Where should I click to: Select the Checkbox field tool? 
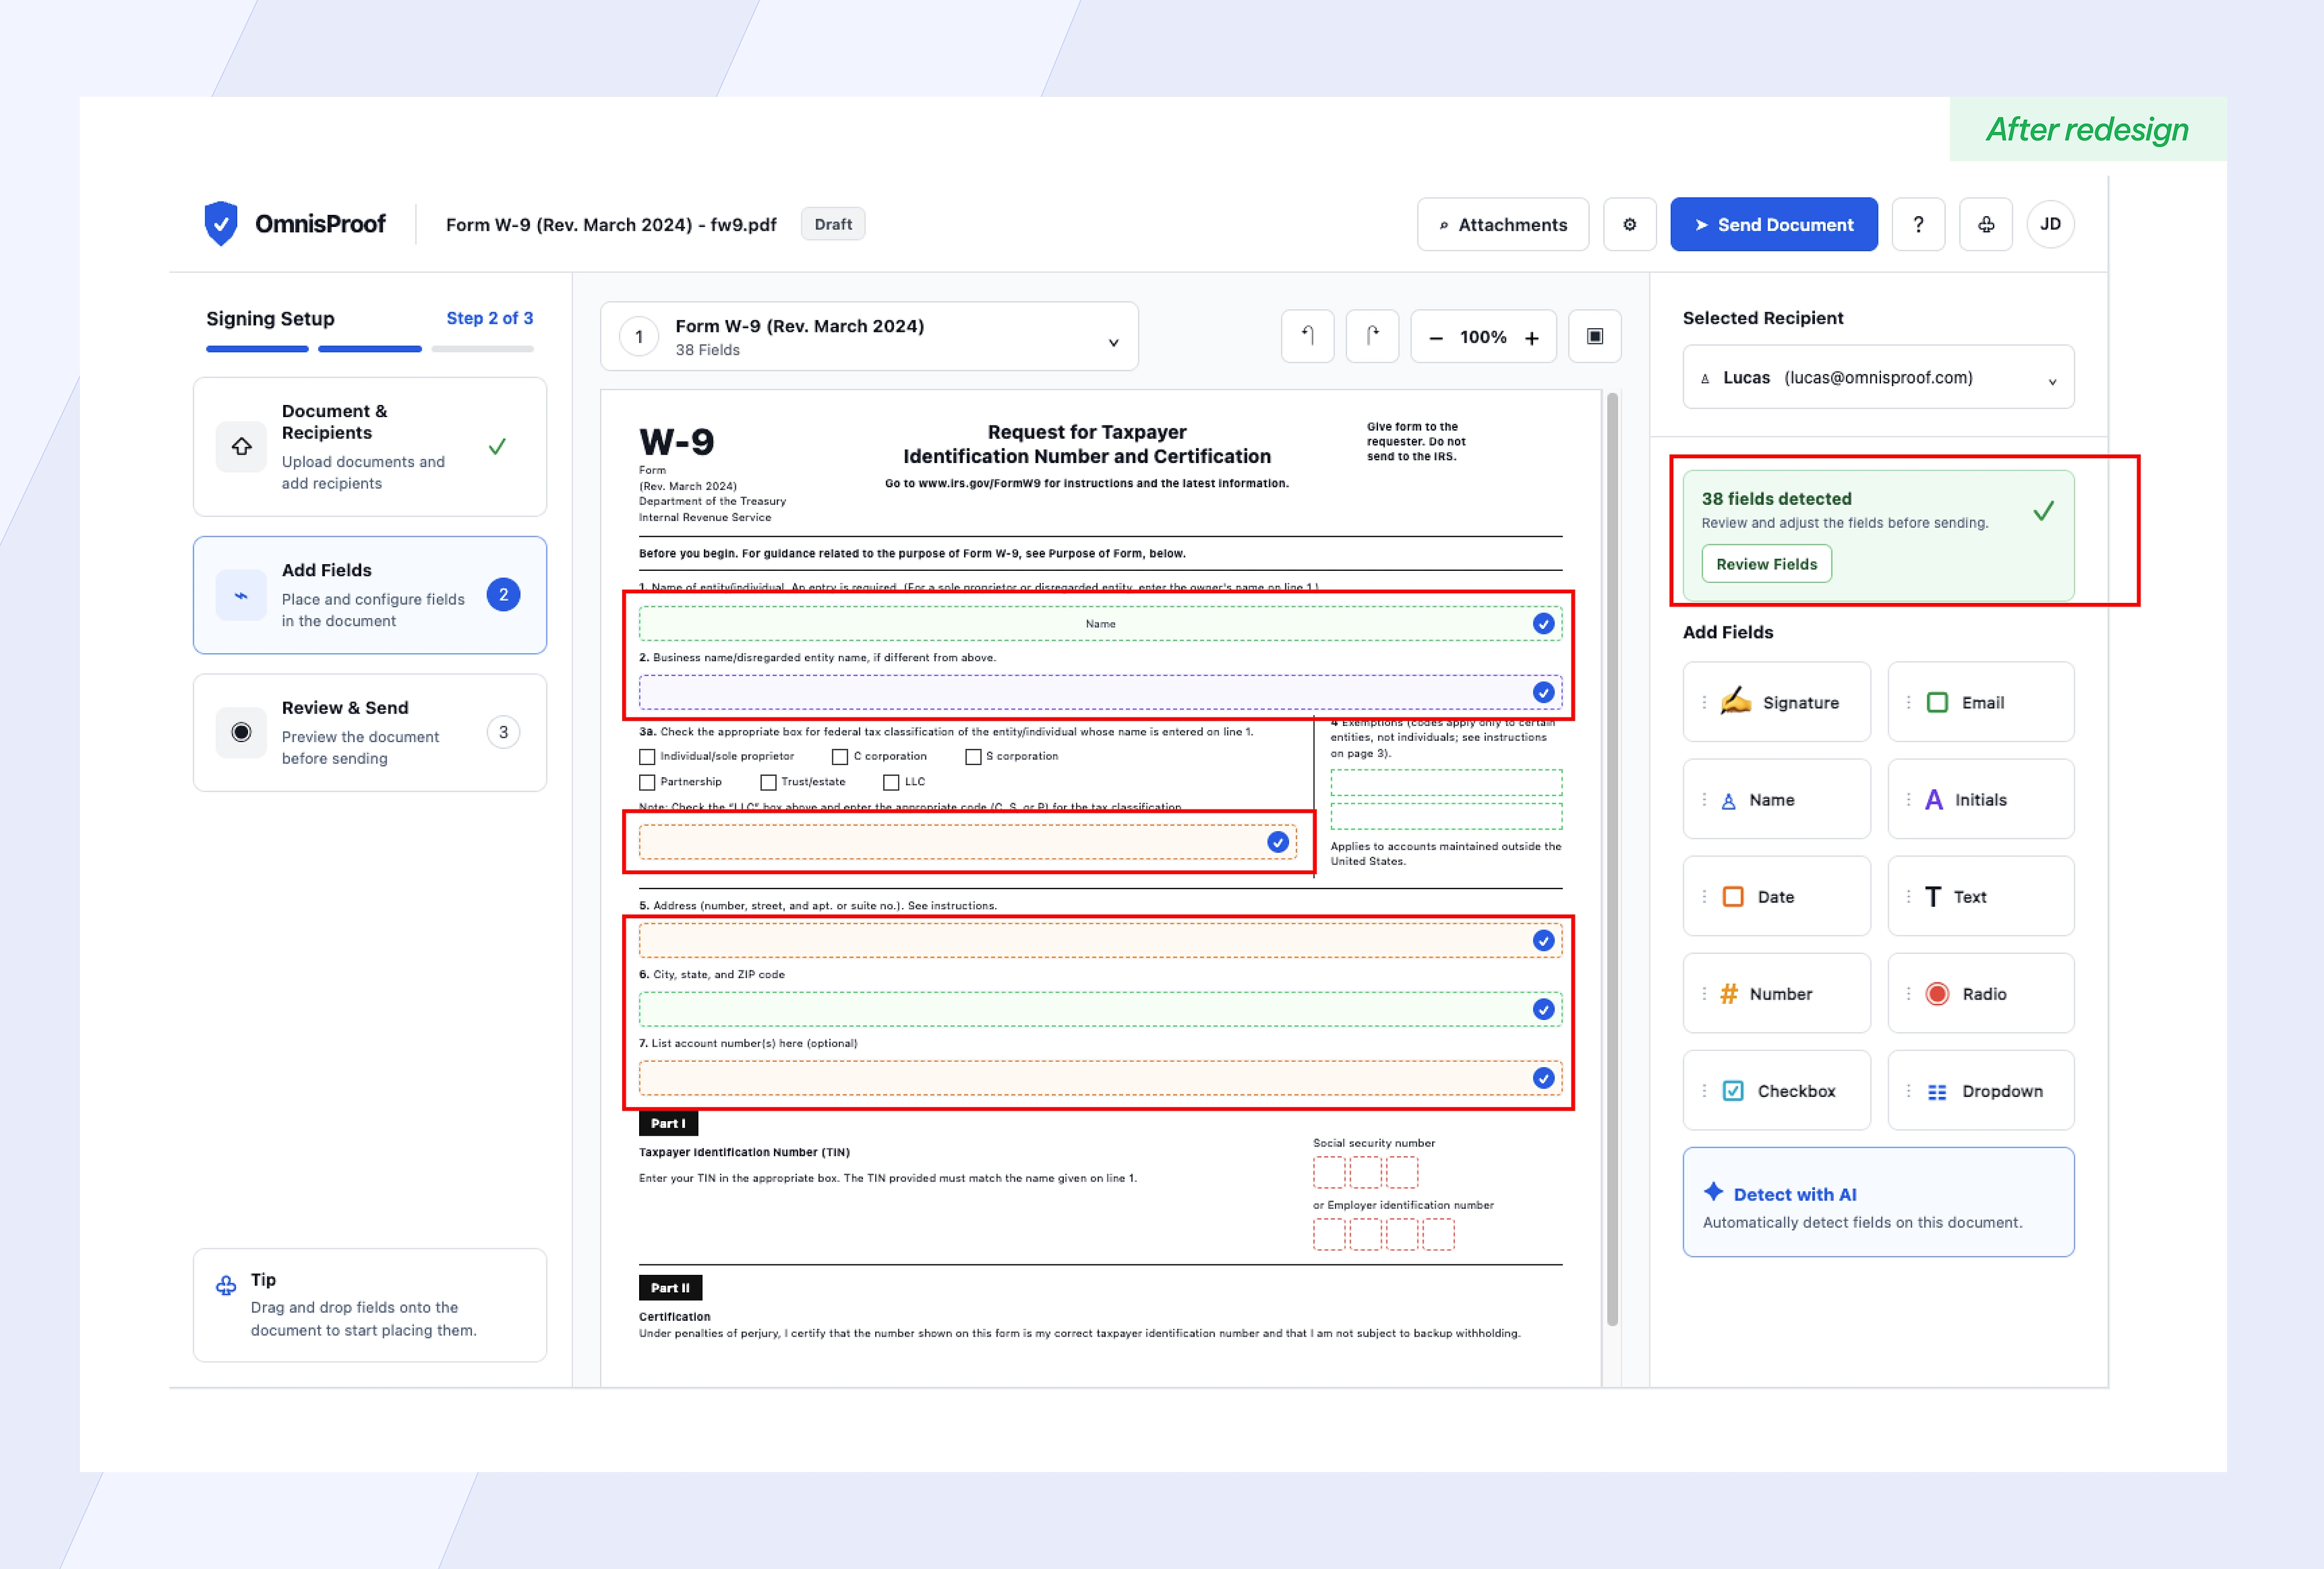1776,1090
